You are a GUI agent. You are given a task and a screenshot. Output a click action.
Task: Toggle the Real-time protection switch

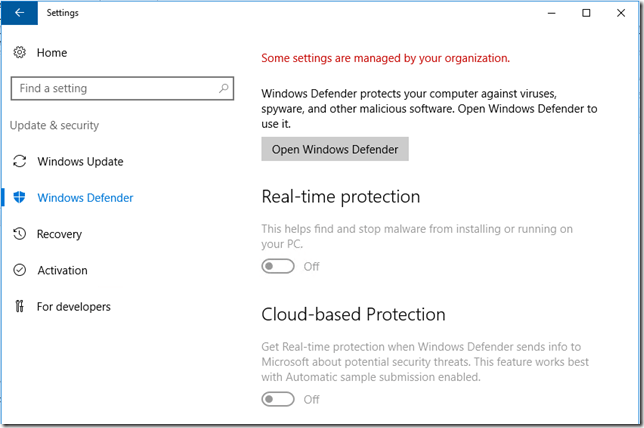278,266
